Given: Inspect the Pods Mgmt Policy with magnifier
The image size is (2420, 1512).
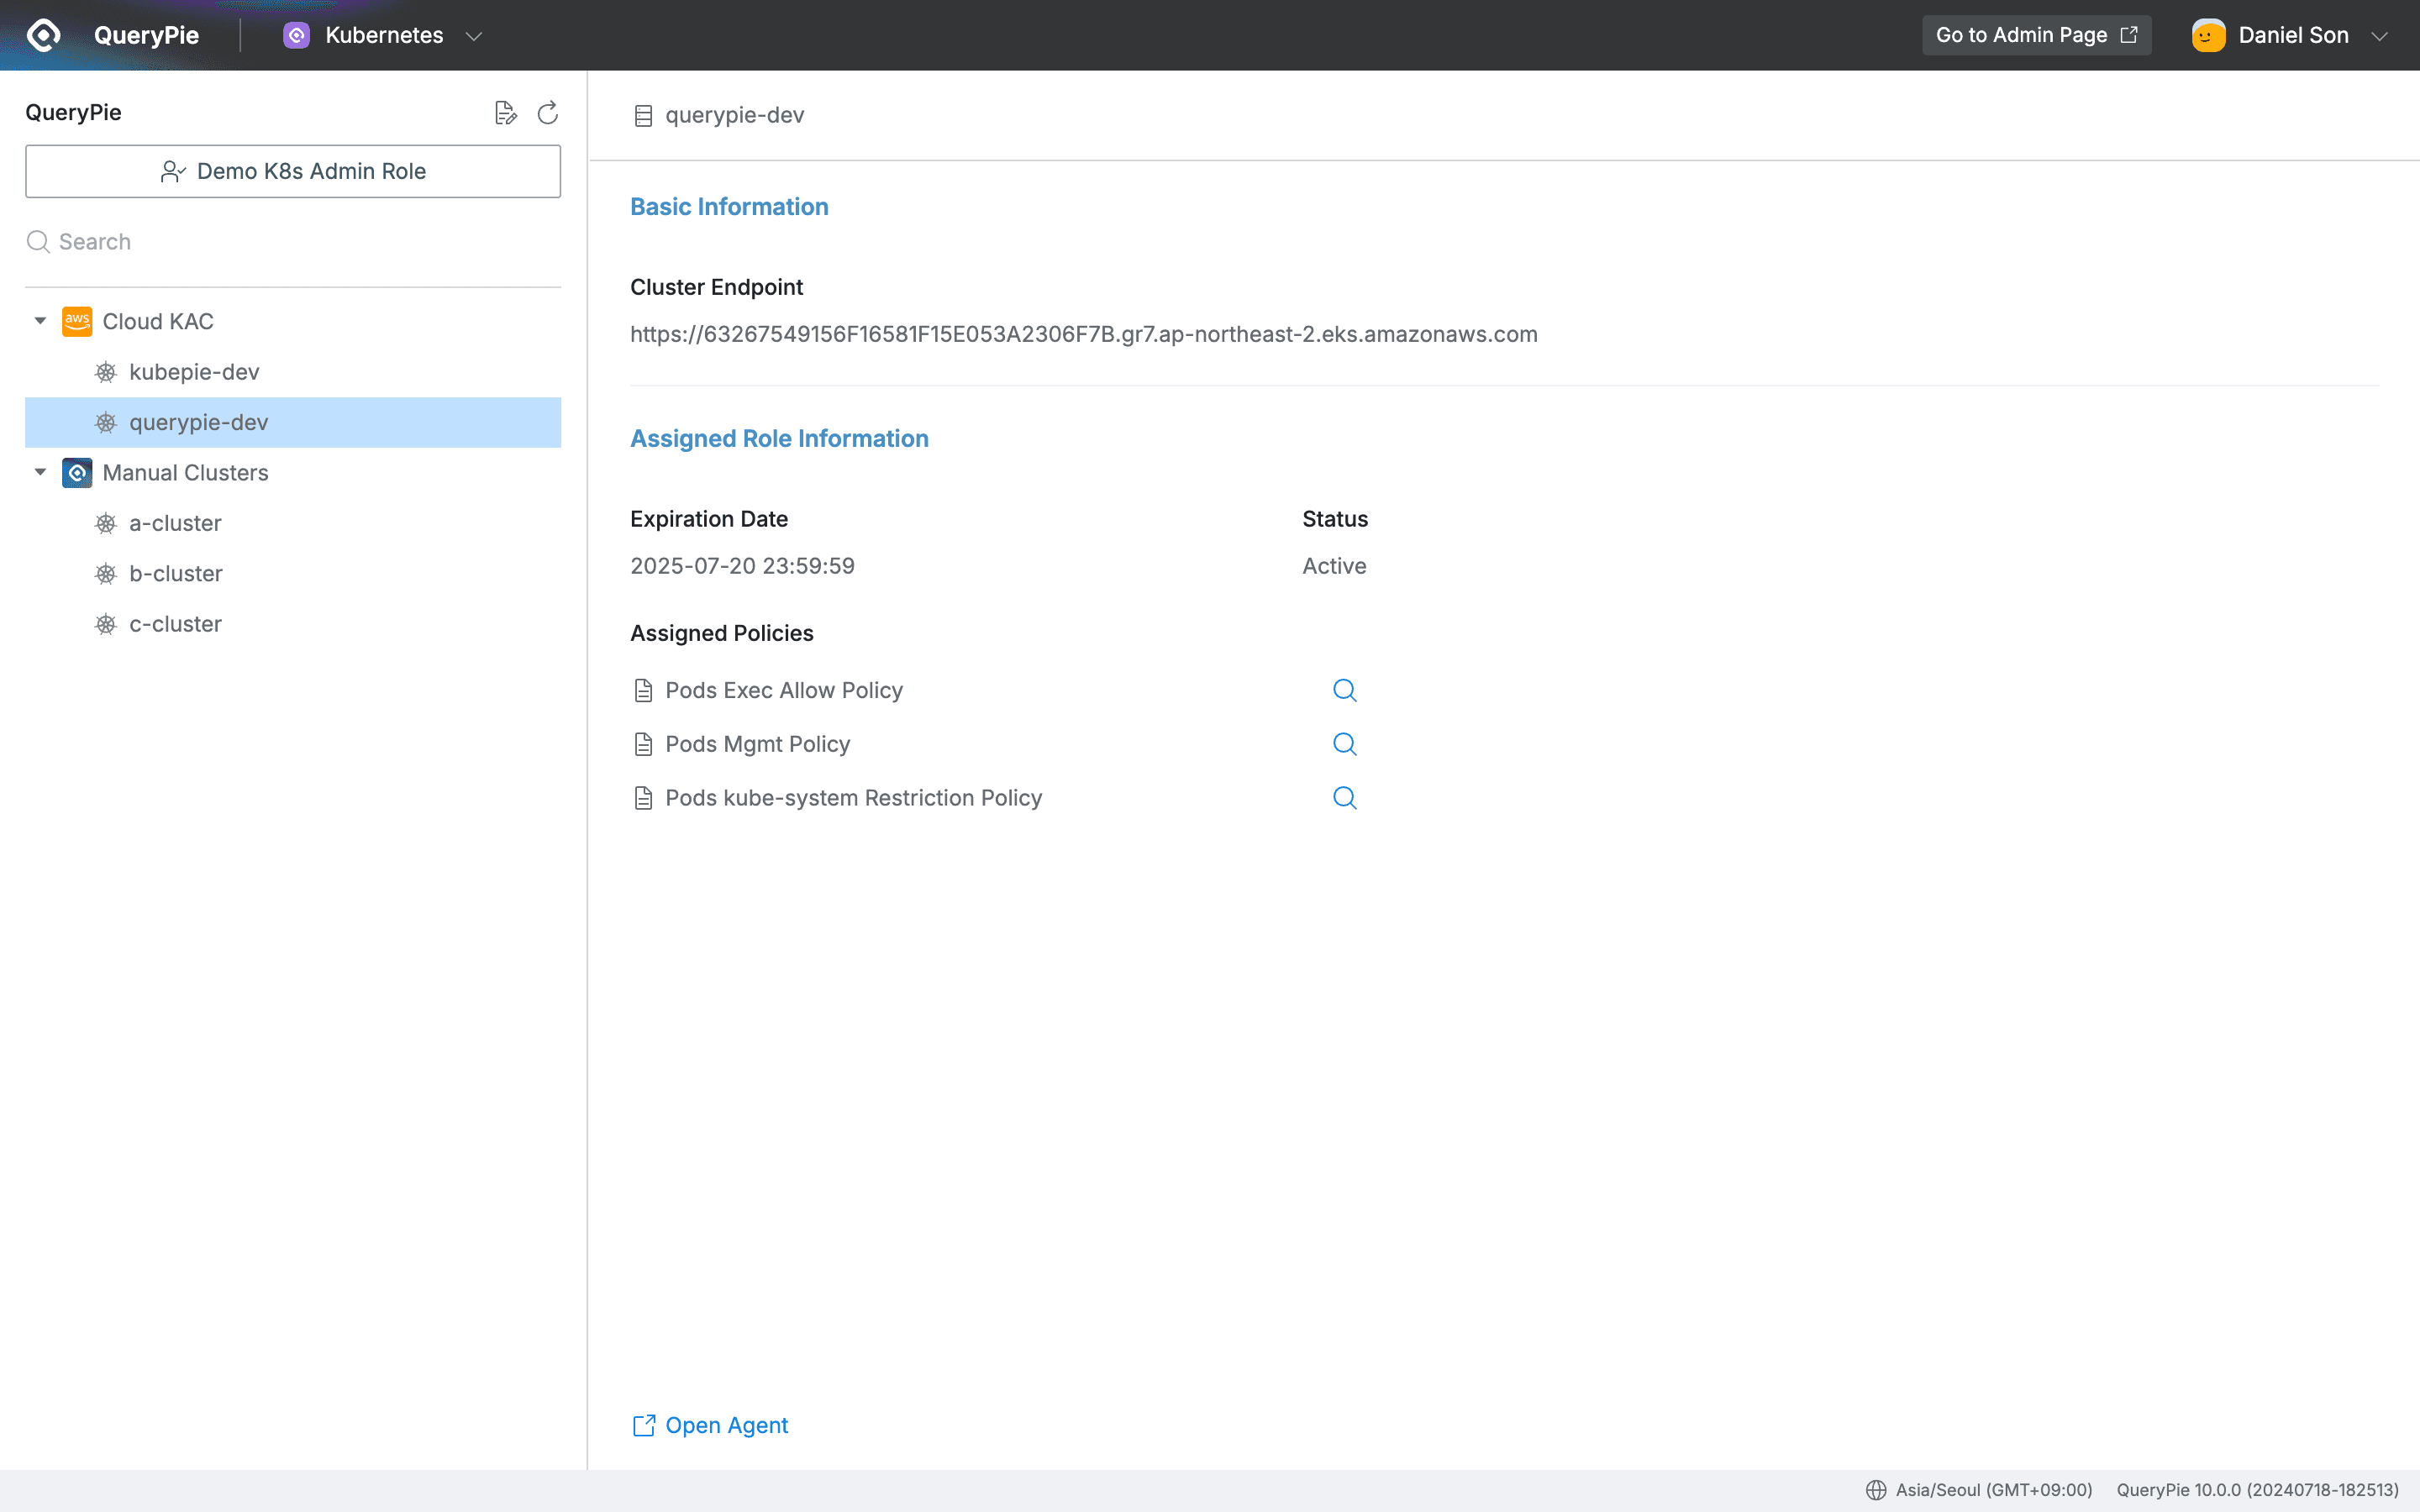Looking at the screenshot, I should click(x=1344, y=744).
